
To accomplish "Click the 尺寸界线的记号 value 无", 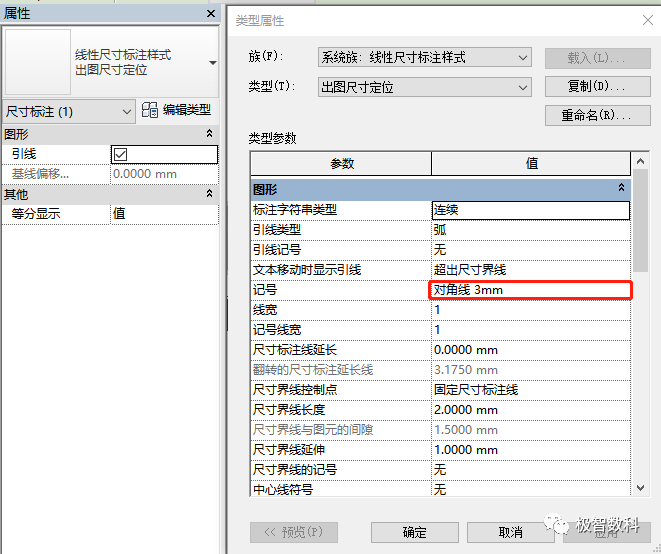I will click(531, 470).
